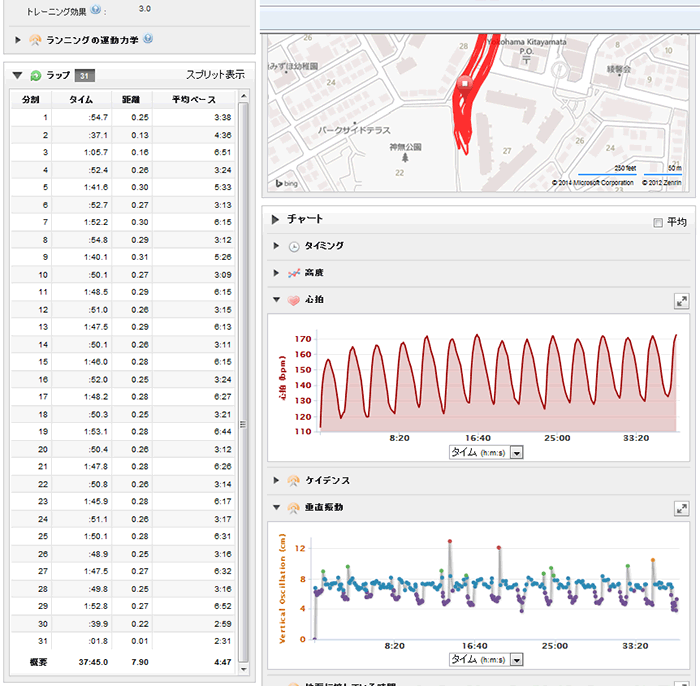The width and height of the screenshot is (700, 686).
Task: Expand the タイミング section
Action: 276,246
